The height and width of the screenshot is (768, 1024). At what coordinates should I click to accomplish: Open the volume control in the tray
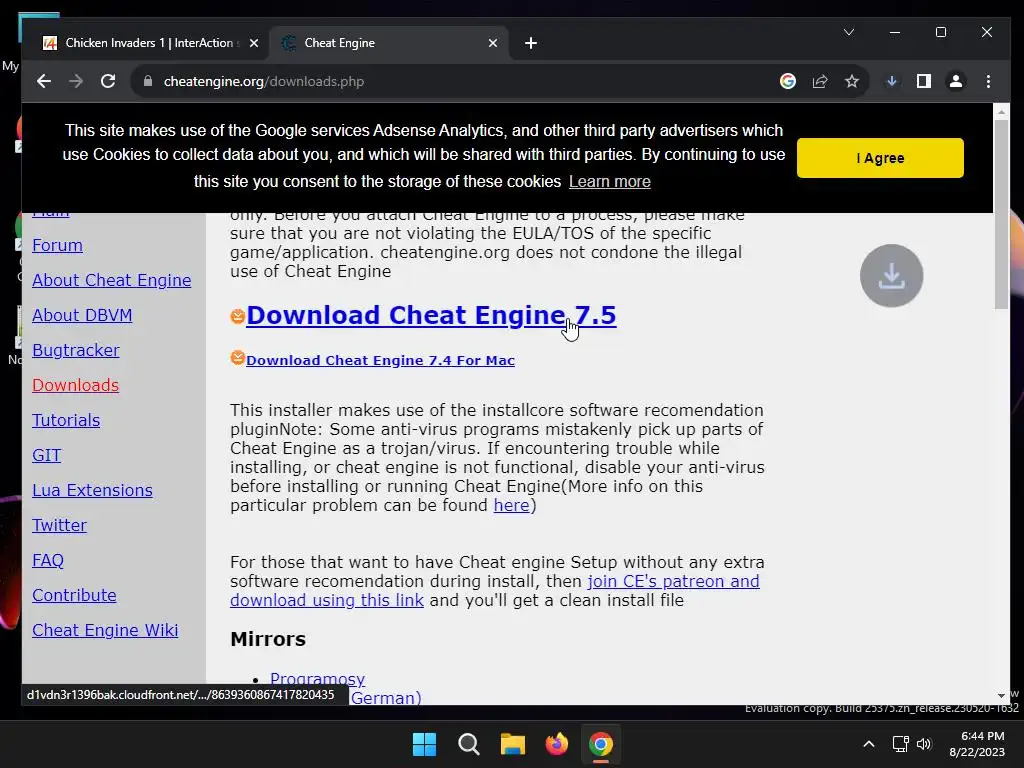923,744
